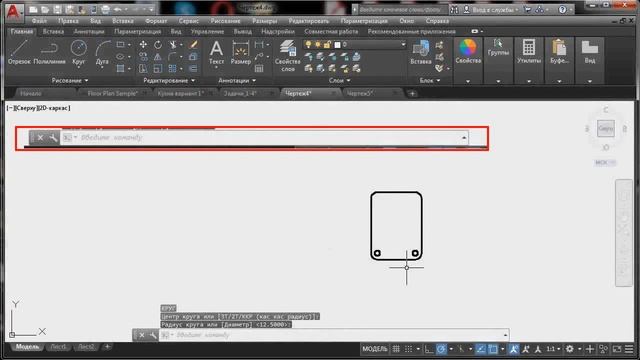The width and height of the screenshot is (640, 360).
Task: Click the print icon in quick access
Action: (105, 9)
